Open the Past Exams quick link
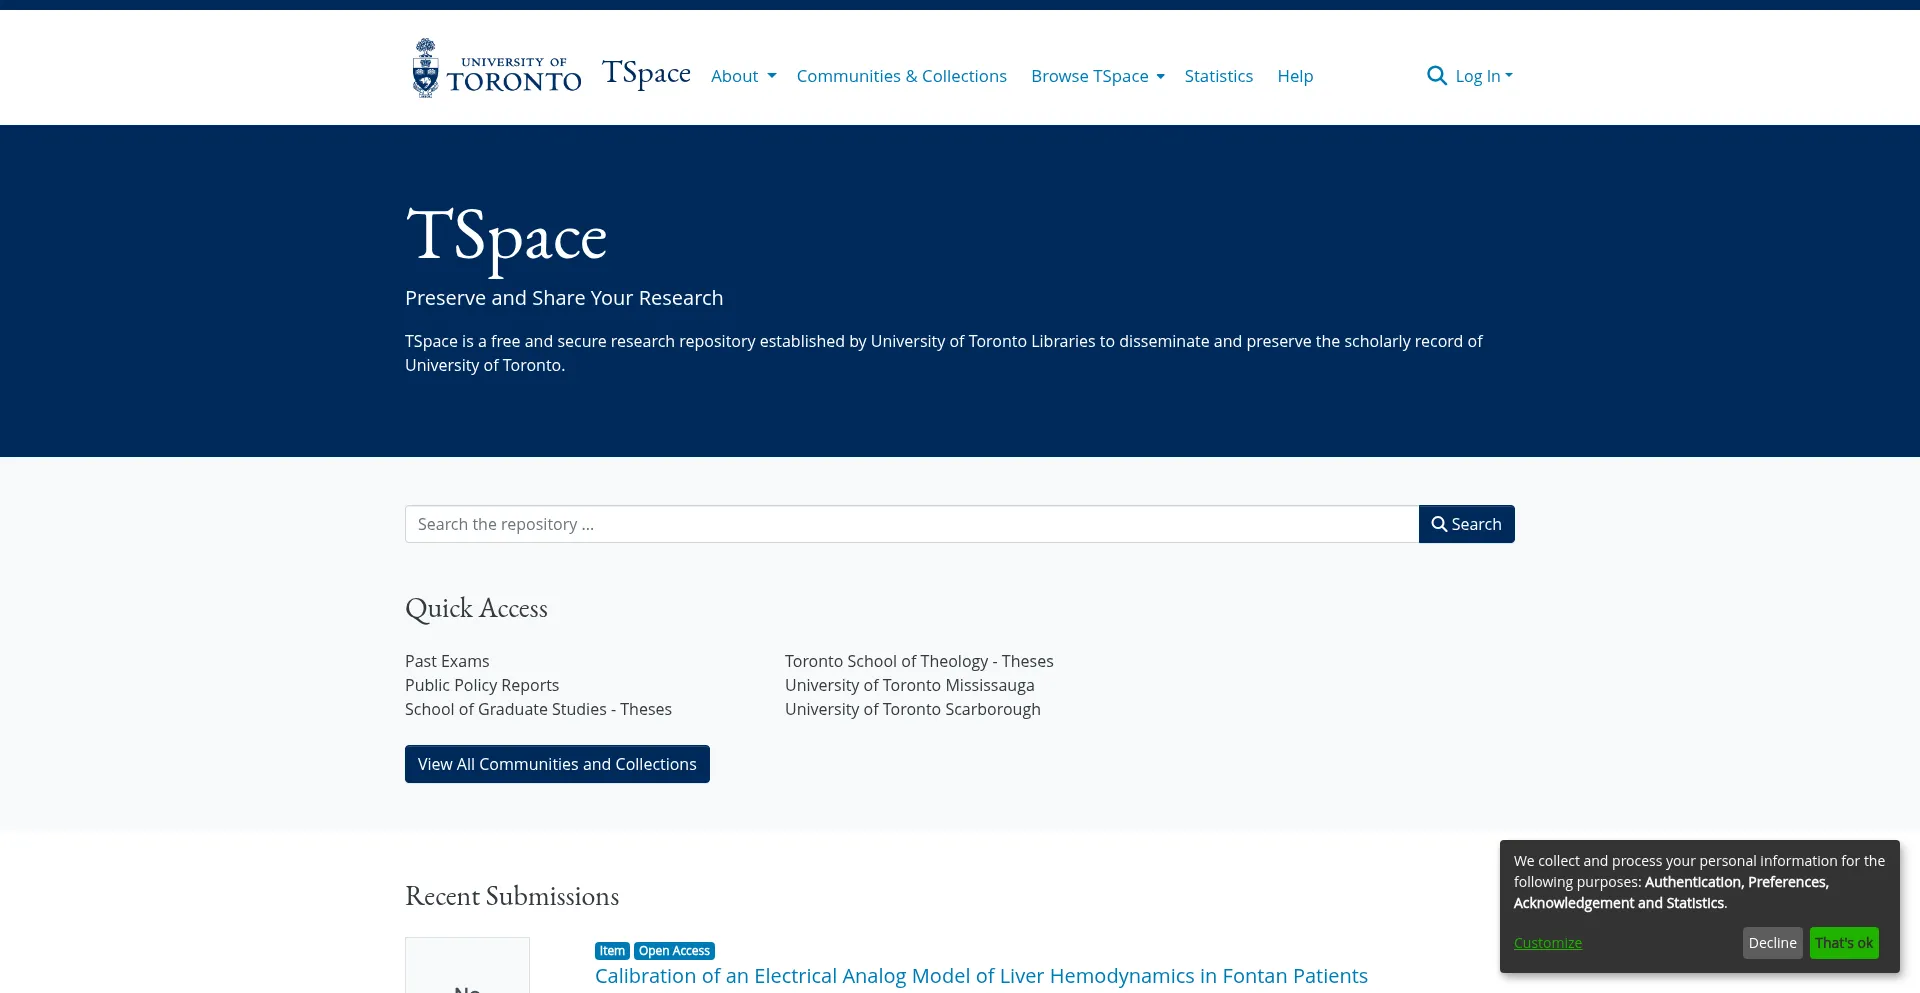The height and width of the screenshot is (993, 1920). (447, 661)
